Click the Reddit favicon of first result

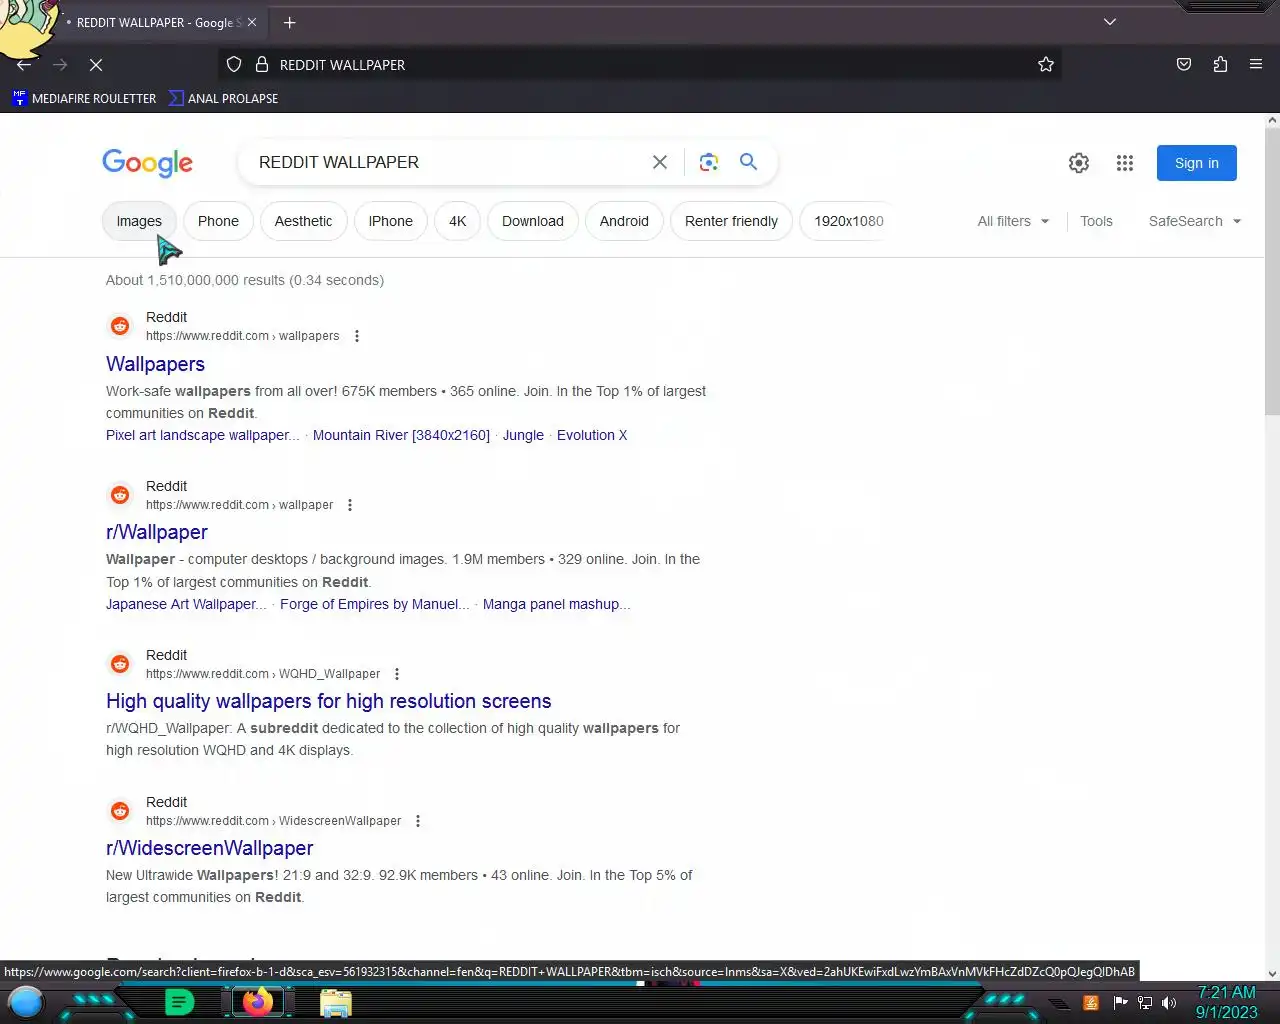click(120, 326)
